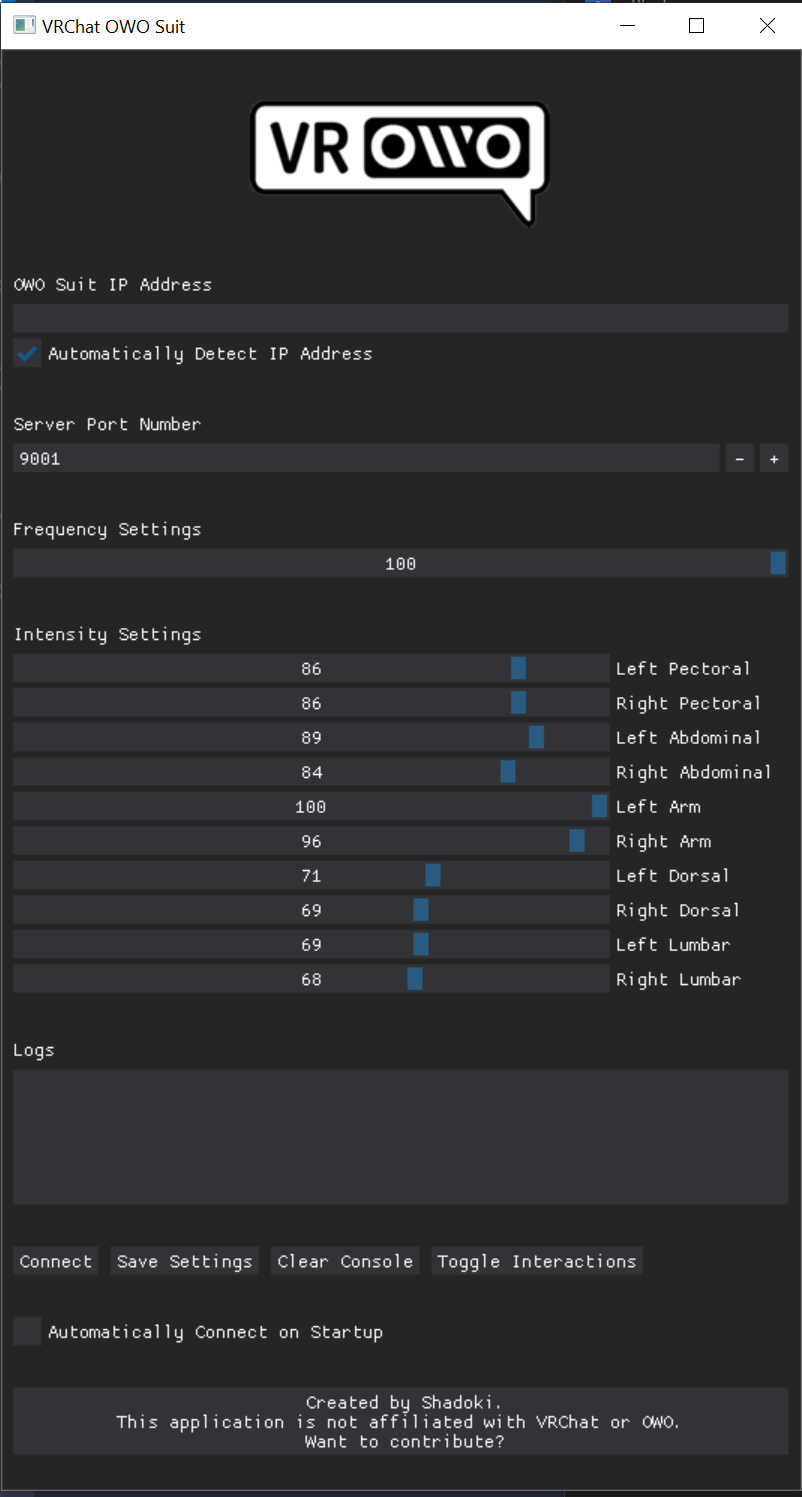Click the Left Arm intensity slider handle
This screenshot has height=1497, width=802.
pyautogui.click(x=599, y=807)
